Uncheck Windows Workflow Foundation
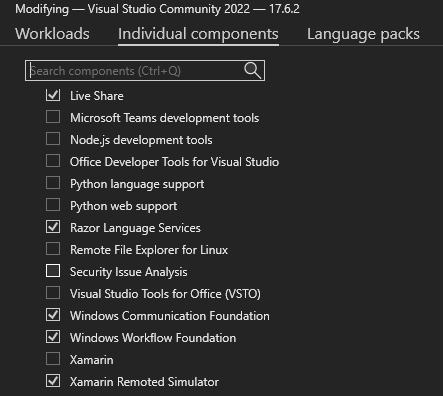 (53, 337)
